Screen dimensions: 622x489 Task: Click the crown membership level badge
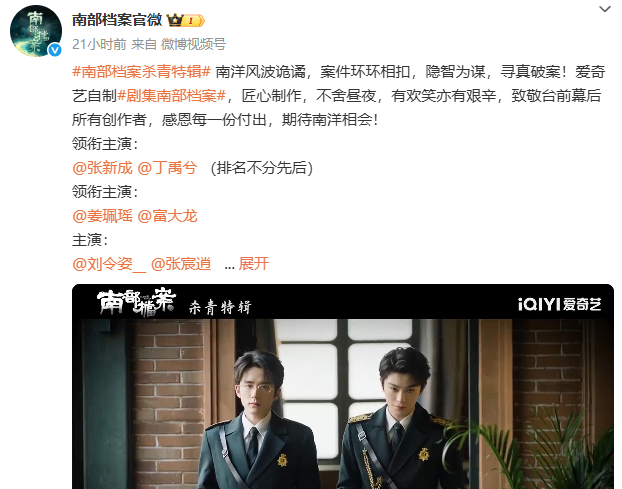[186, 20]
